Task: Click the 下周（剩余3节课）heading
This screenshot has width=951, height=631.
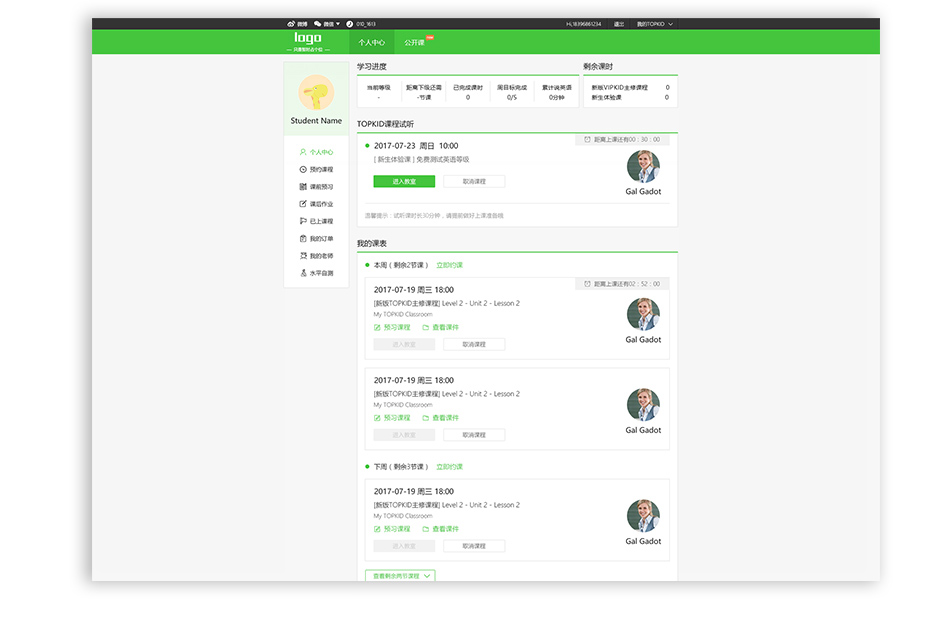Action: pos(401,467)
